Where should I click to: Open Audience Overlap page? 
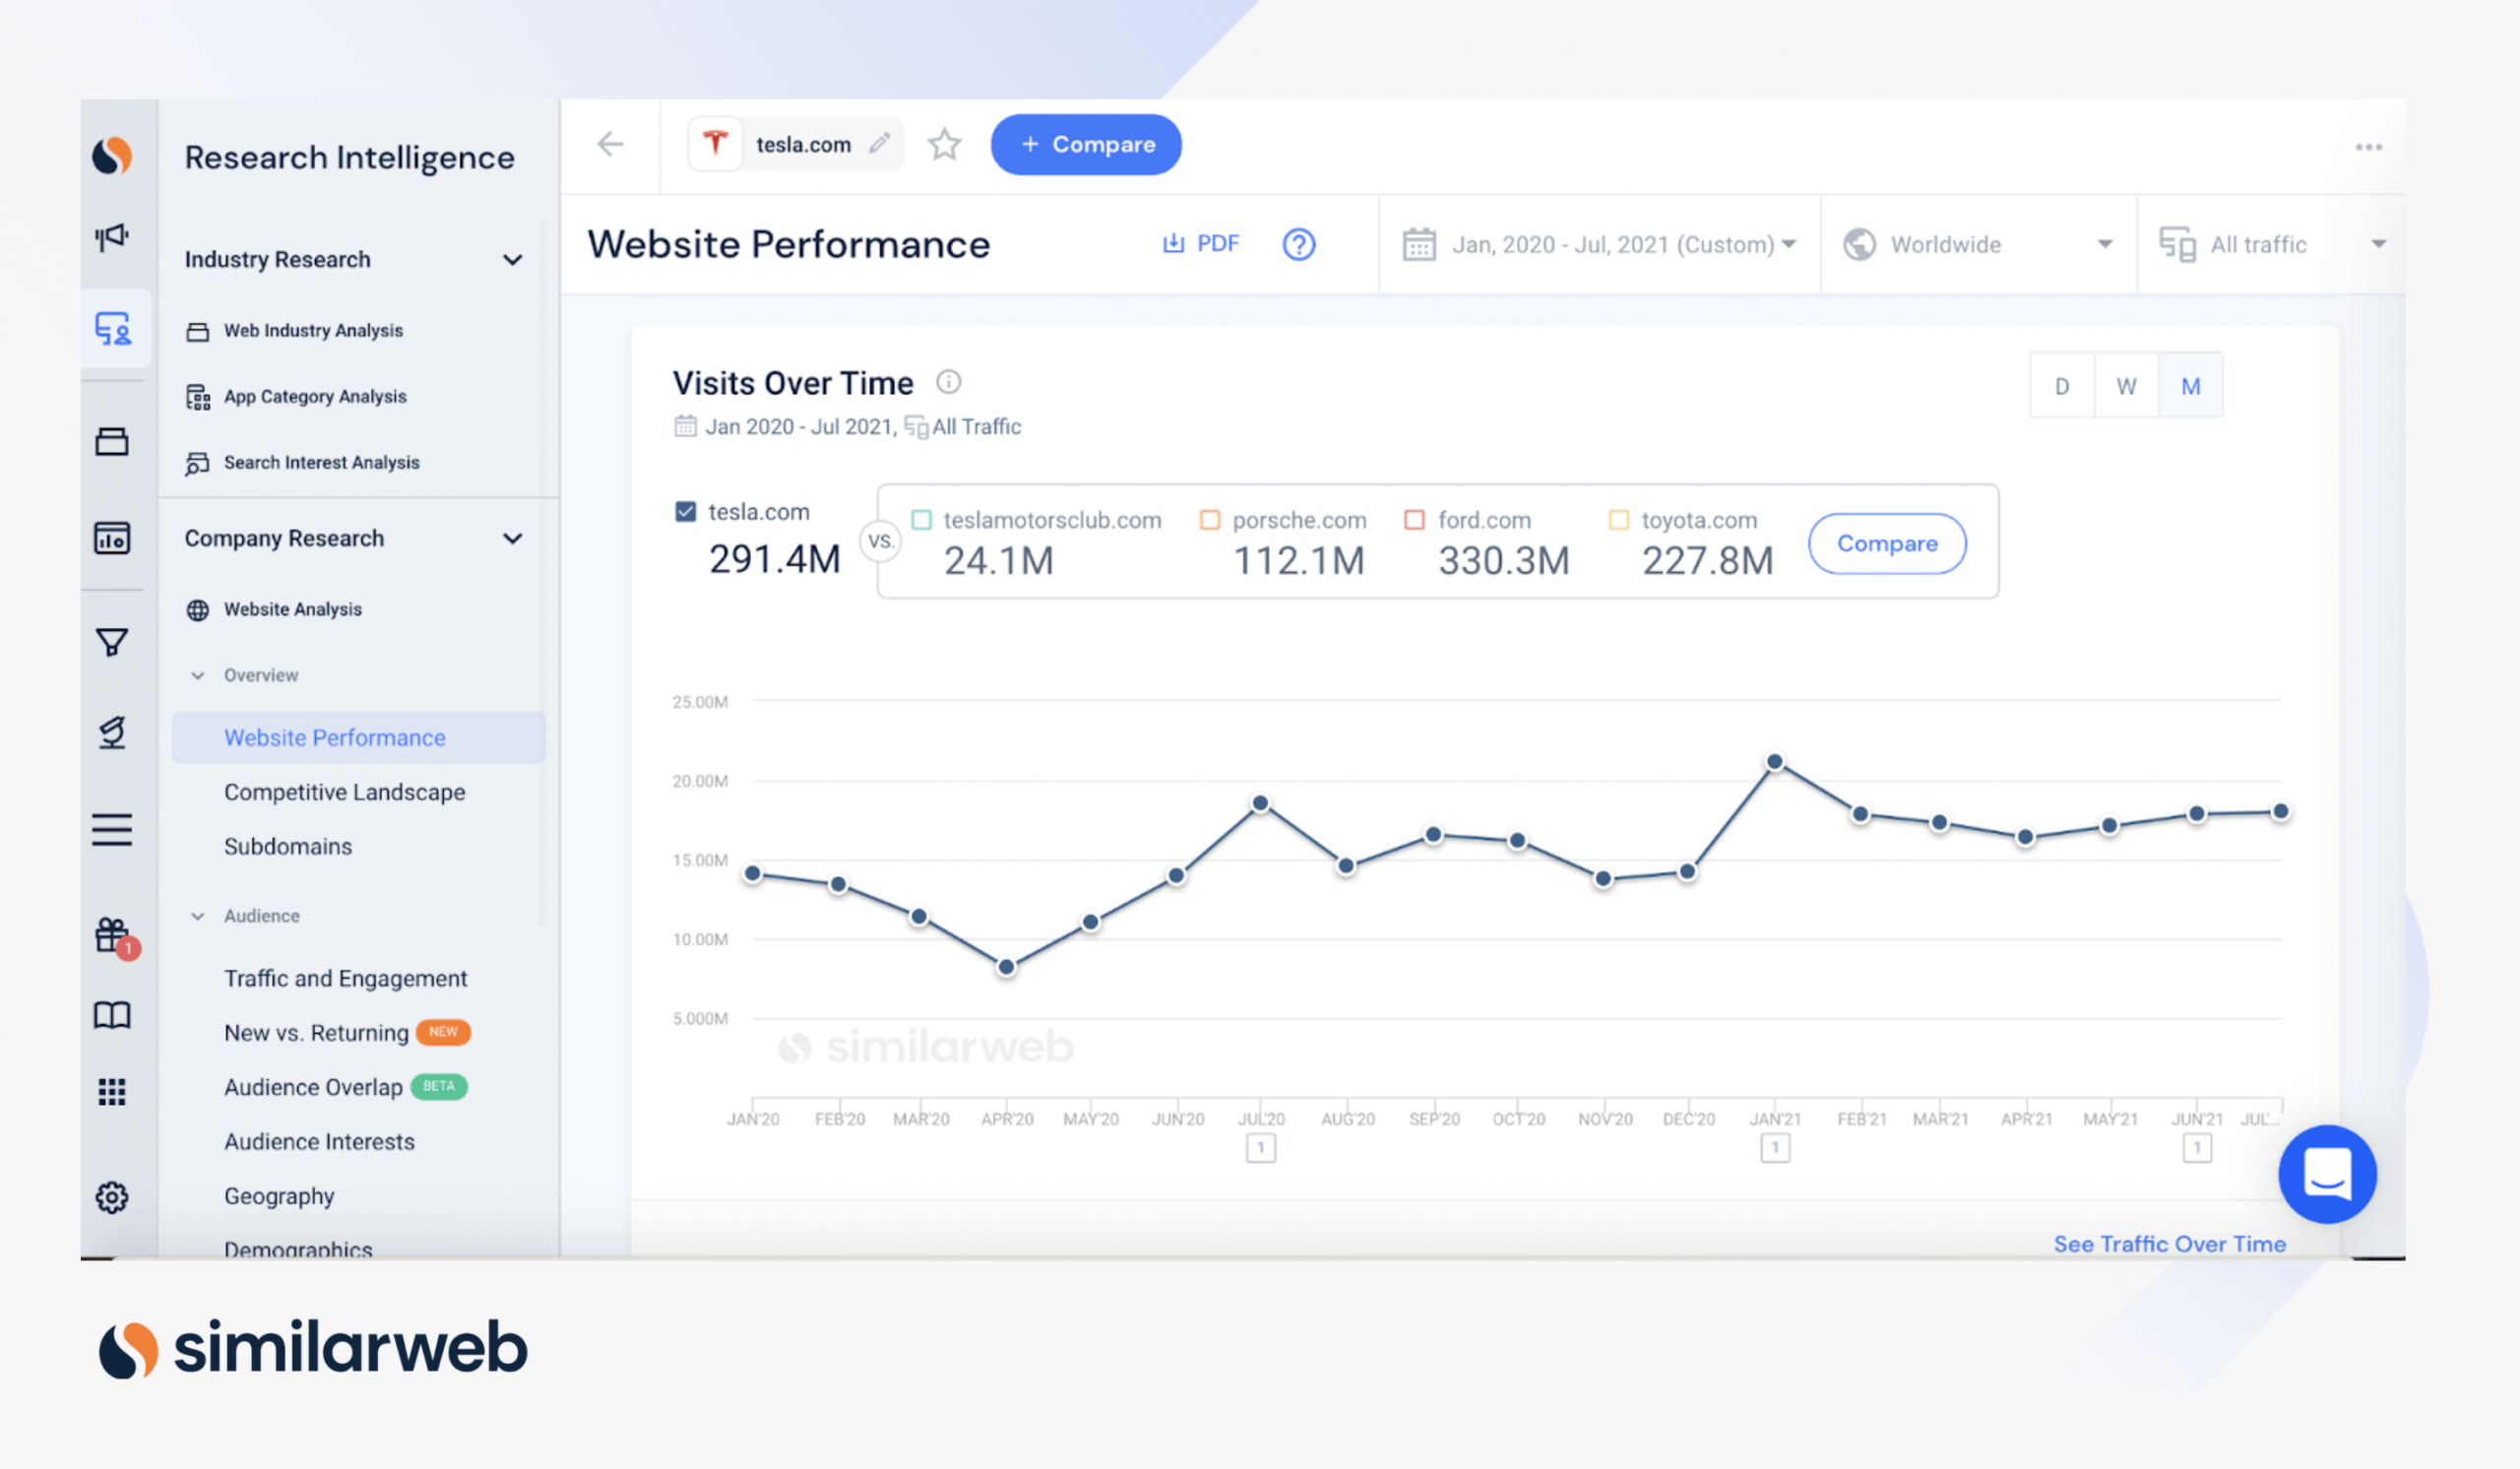(x=313, y=1087)
